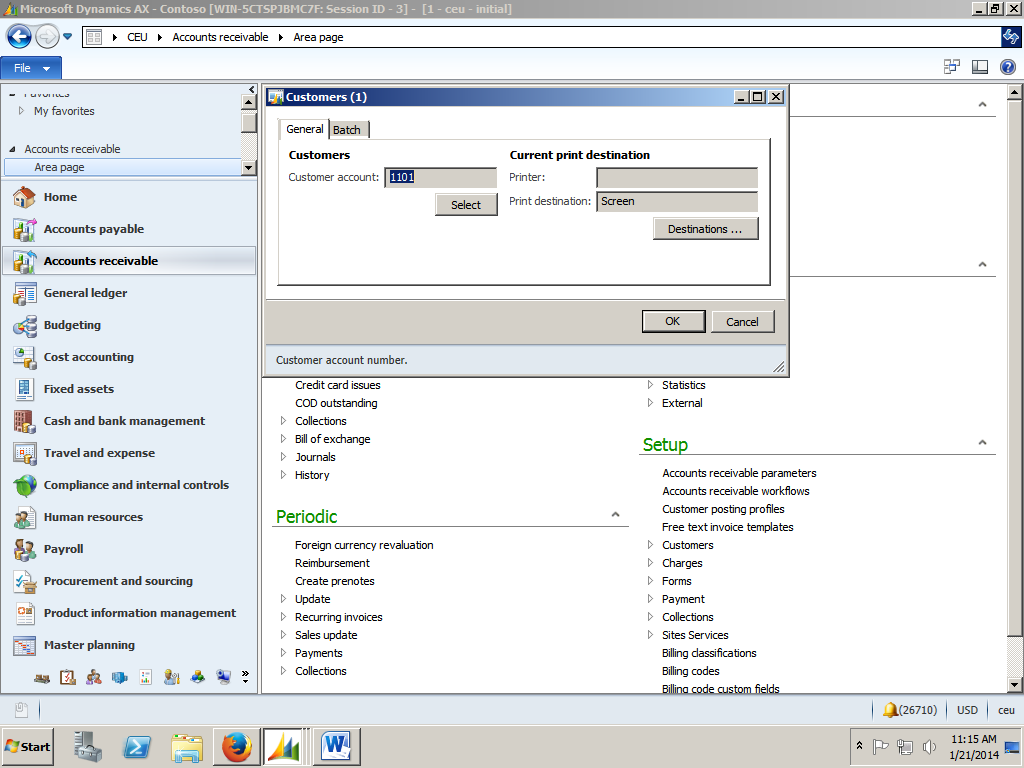Click the Destinations button
This screenshot has width=1024, height=768.
point(706,228)
